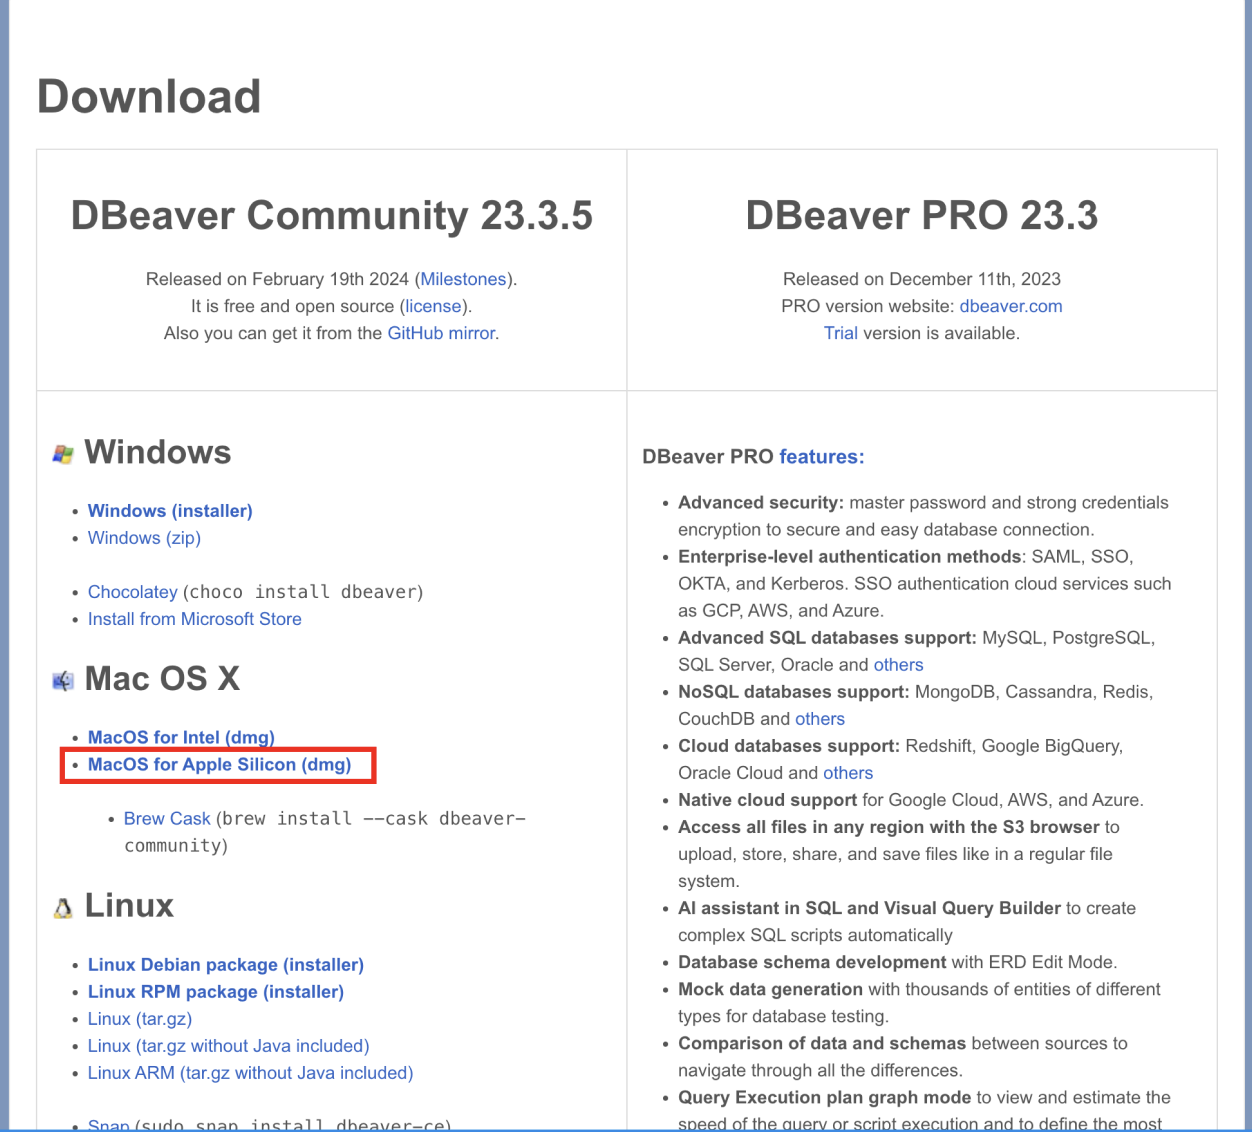Image resolution: width=1252 pixels, height=1132 pixels.
Task: Click the DBeaver Community 23.3.5 heading
Action: tap(332, 216)
